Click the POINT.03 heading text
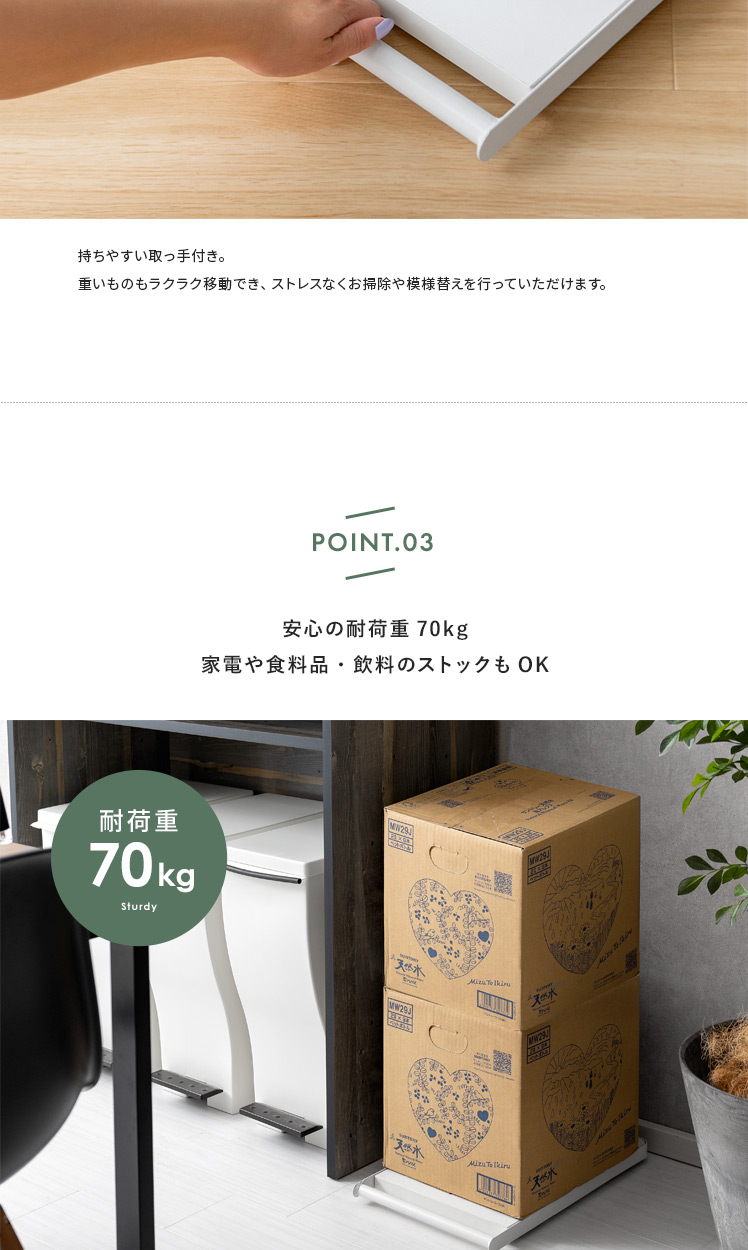Screen dimensions: 748x1250 tap(373, 543)
